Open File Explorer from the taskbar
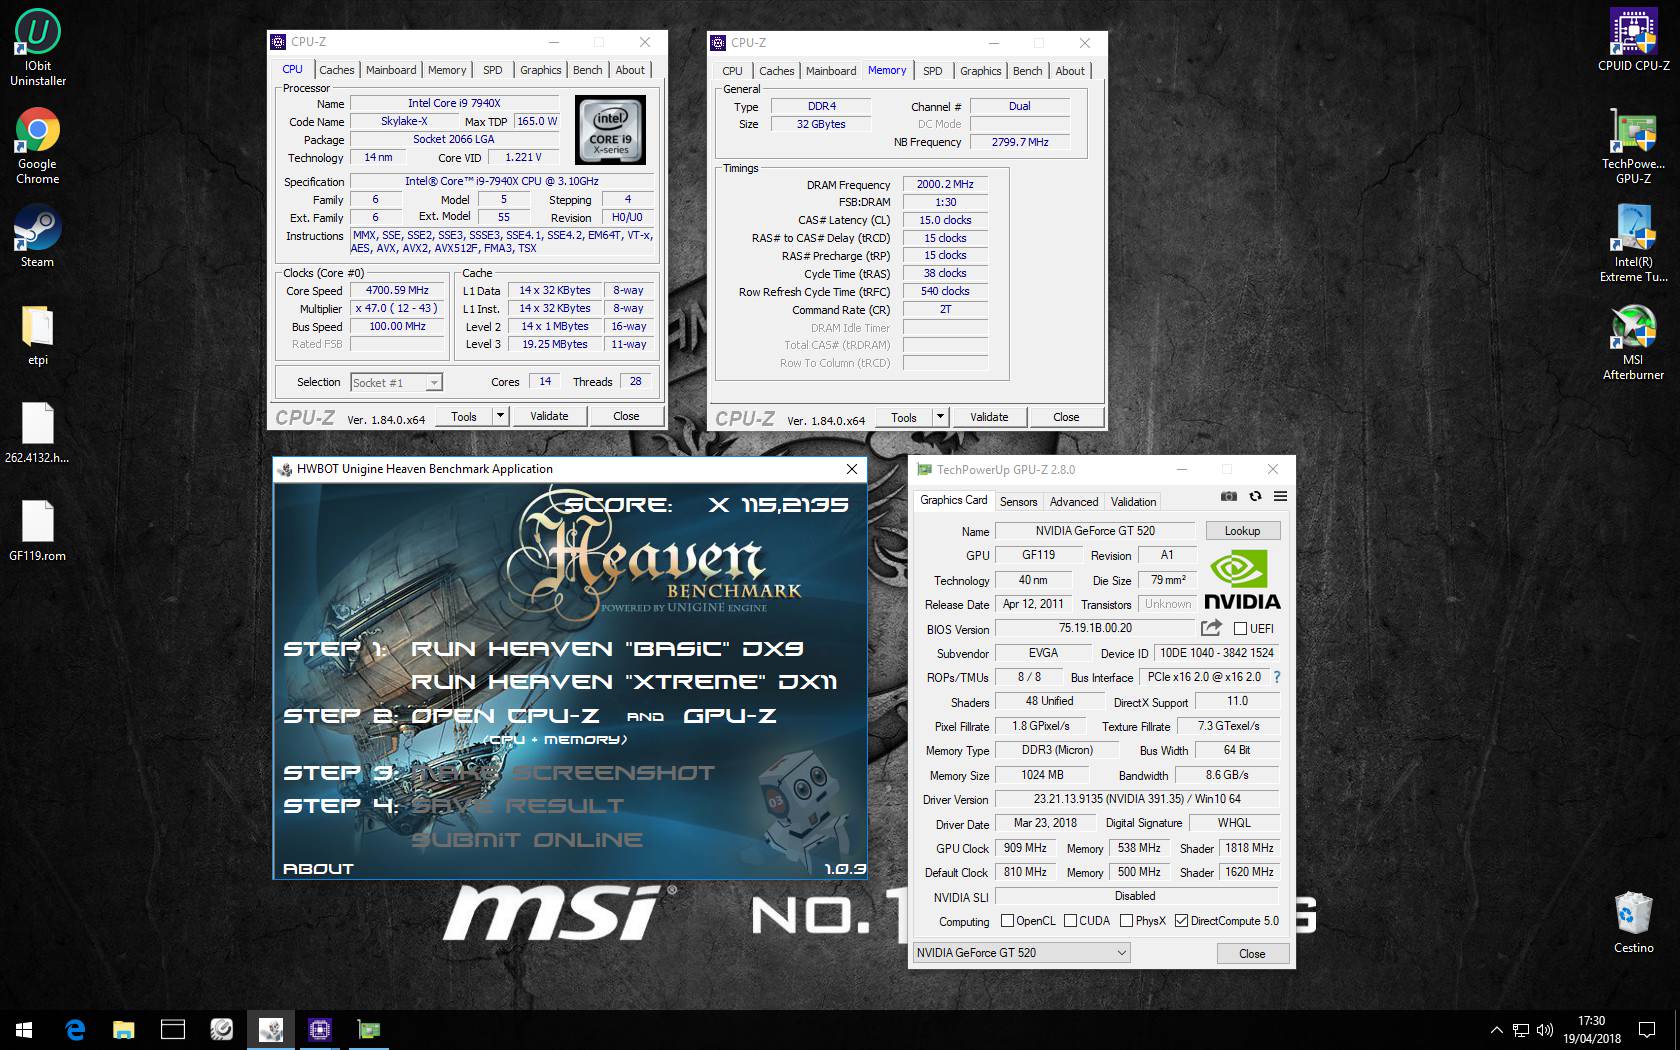The height and width of the screenshot is (1050, 1680). [x=124, y=1029]
